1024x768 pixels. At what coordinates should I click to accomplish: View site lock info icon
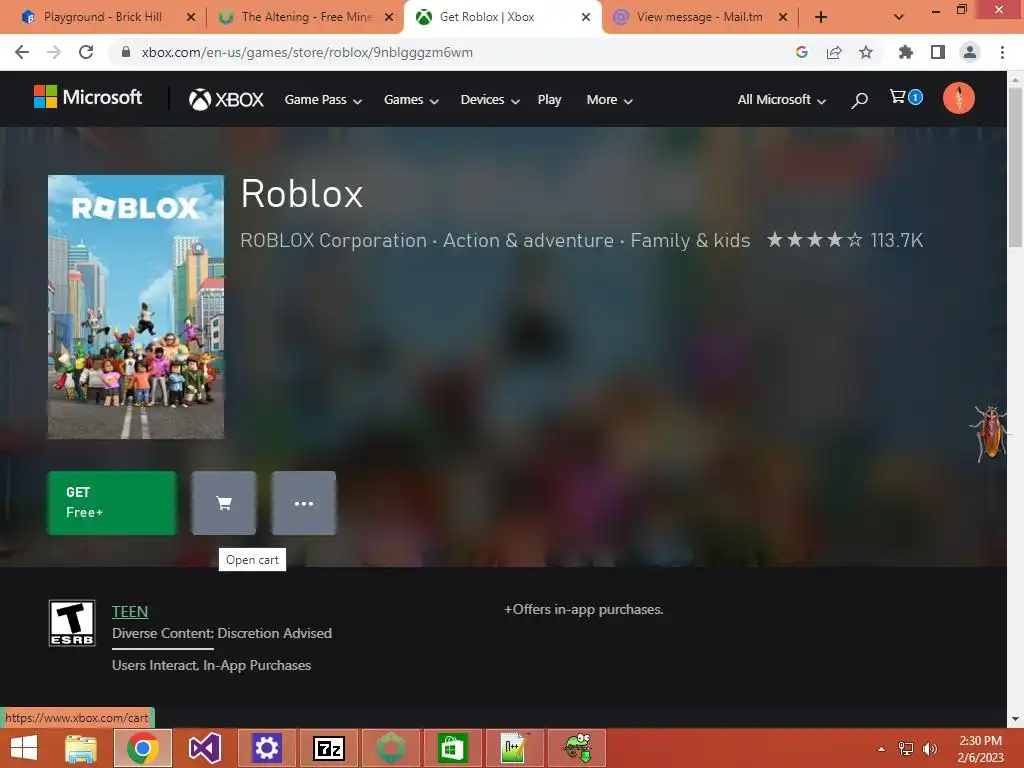pyautogui.click(x=126, y=52)
